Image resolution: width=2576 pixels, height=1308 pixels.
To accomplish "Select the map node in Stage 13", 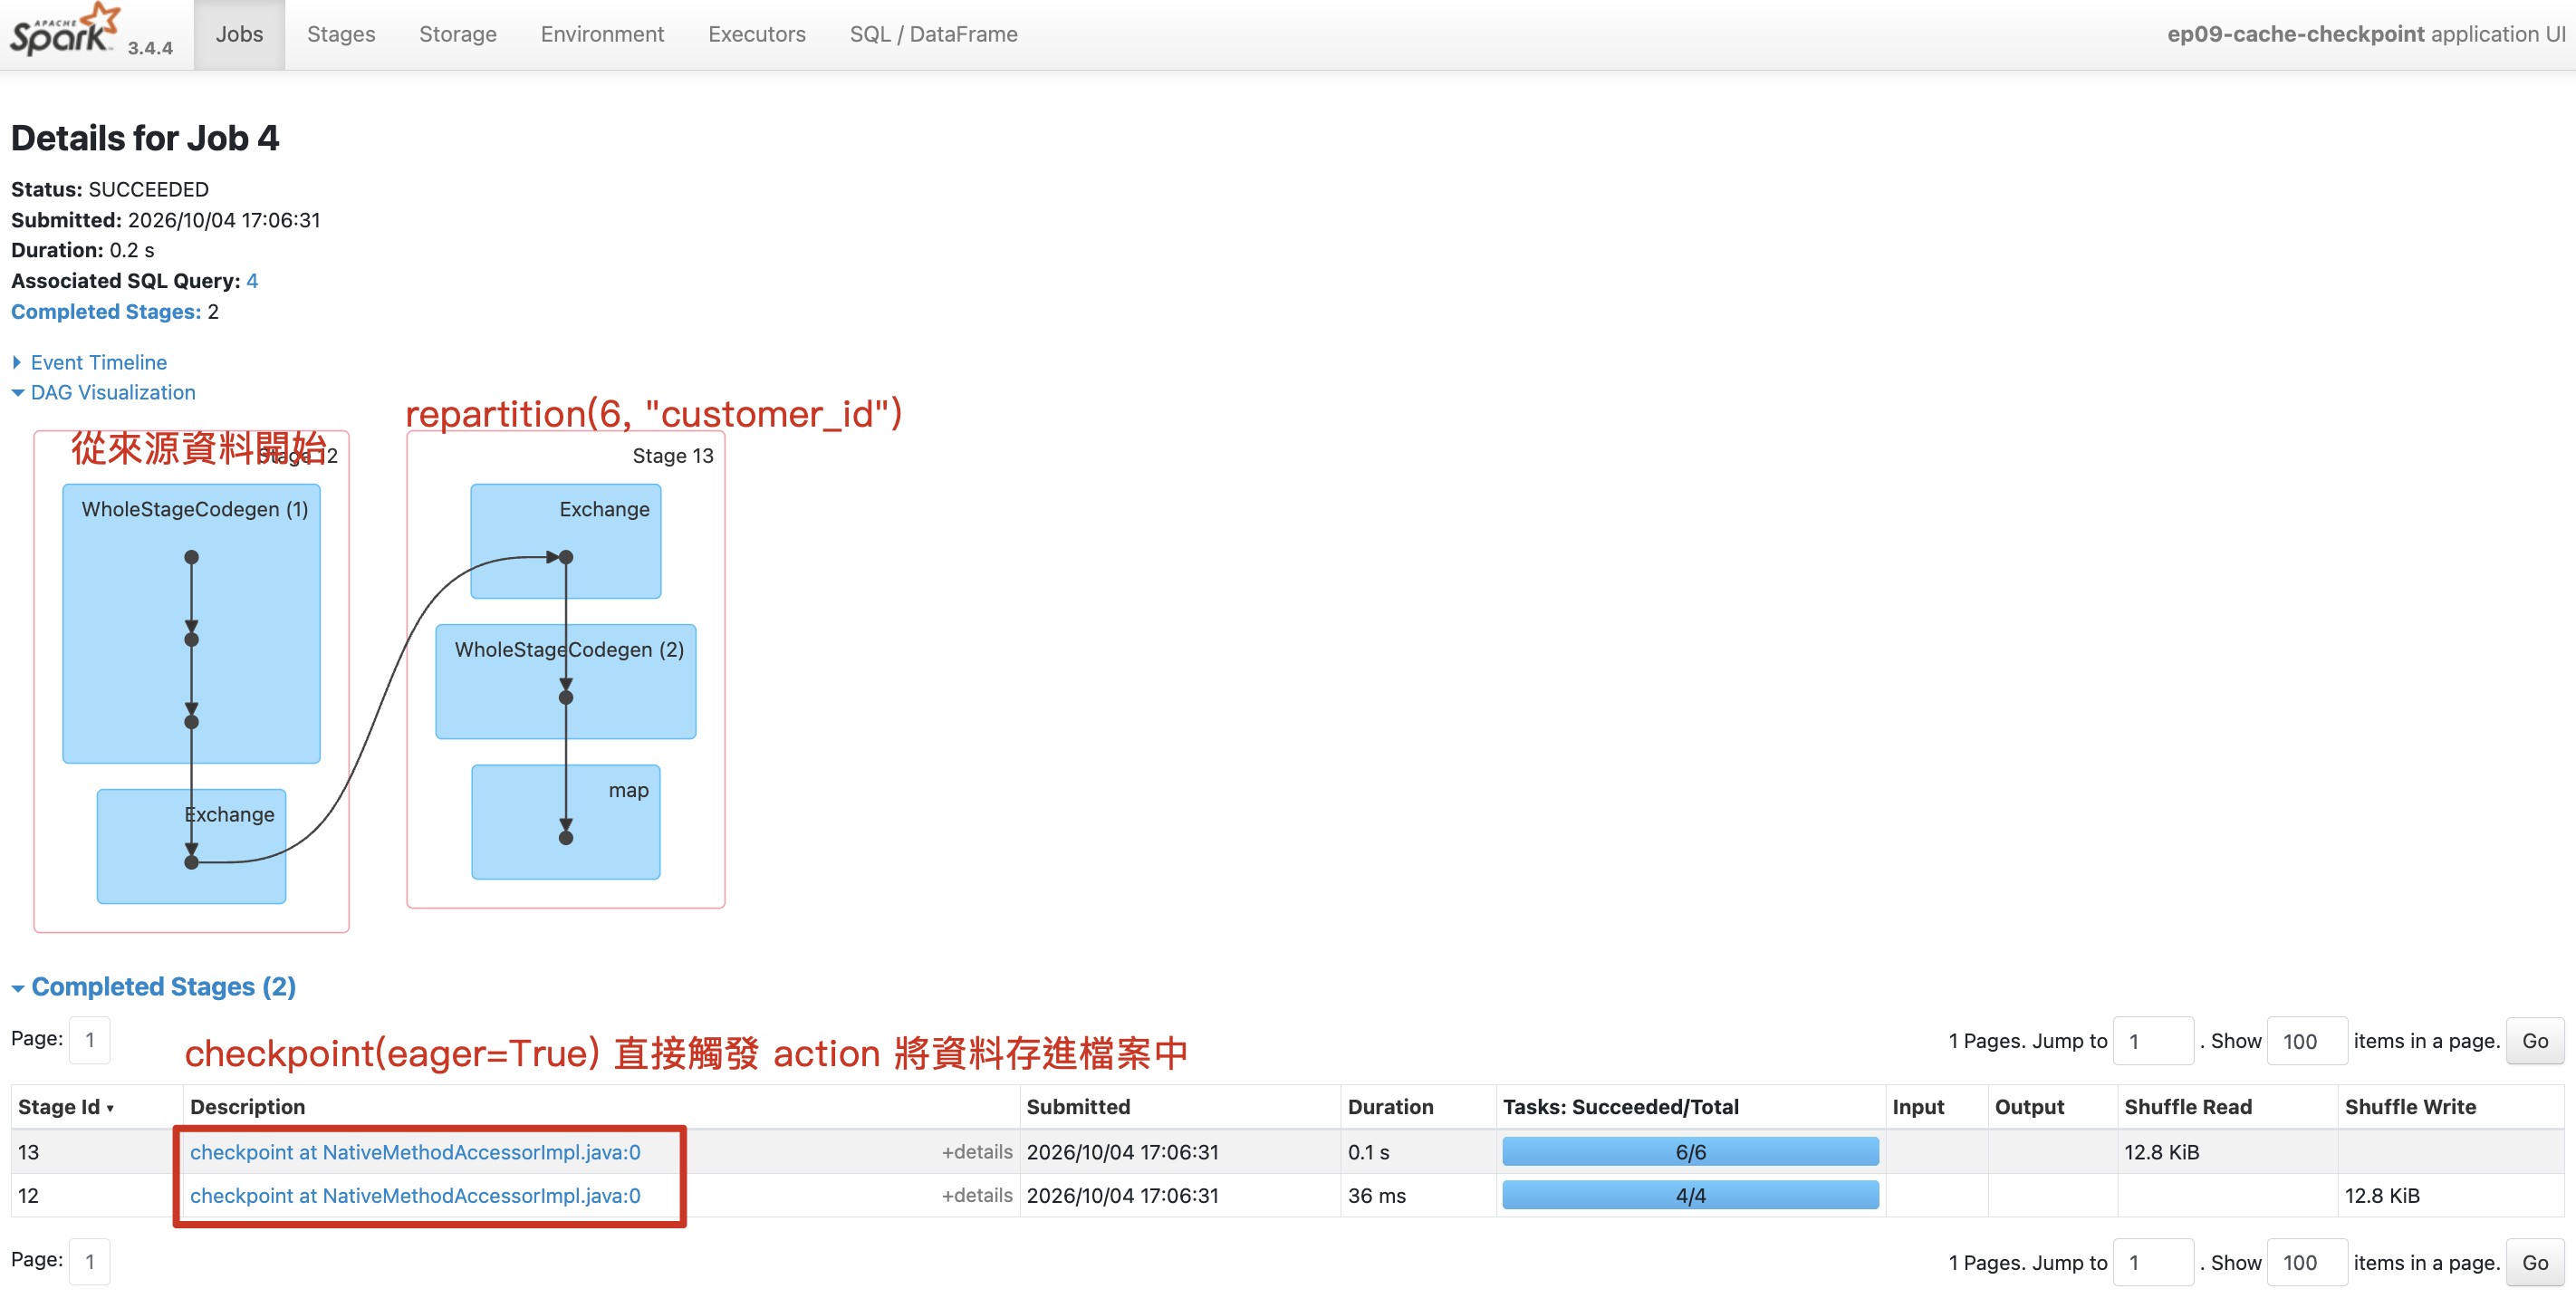I will tap(566, 822).
